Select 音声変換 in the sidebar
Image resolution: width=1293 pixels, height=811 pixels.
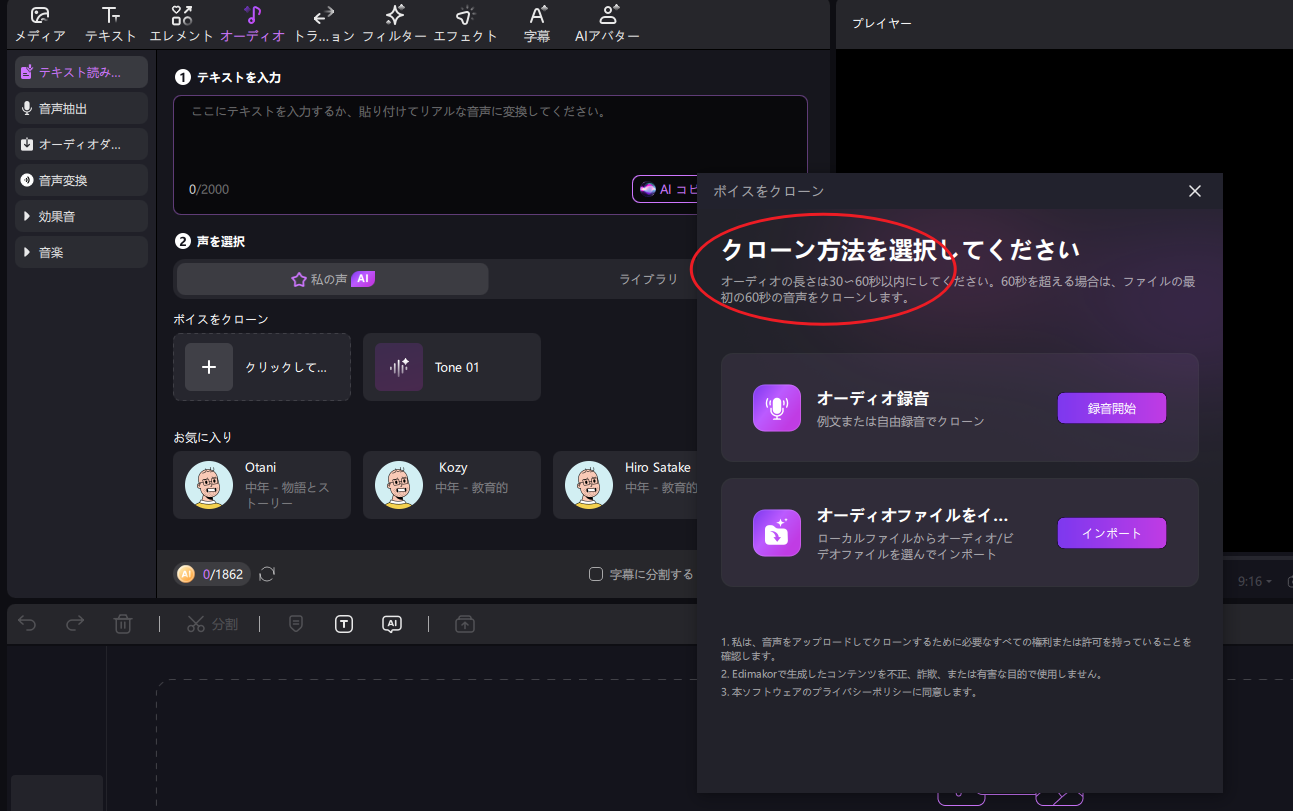pos(81,180)
